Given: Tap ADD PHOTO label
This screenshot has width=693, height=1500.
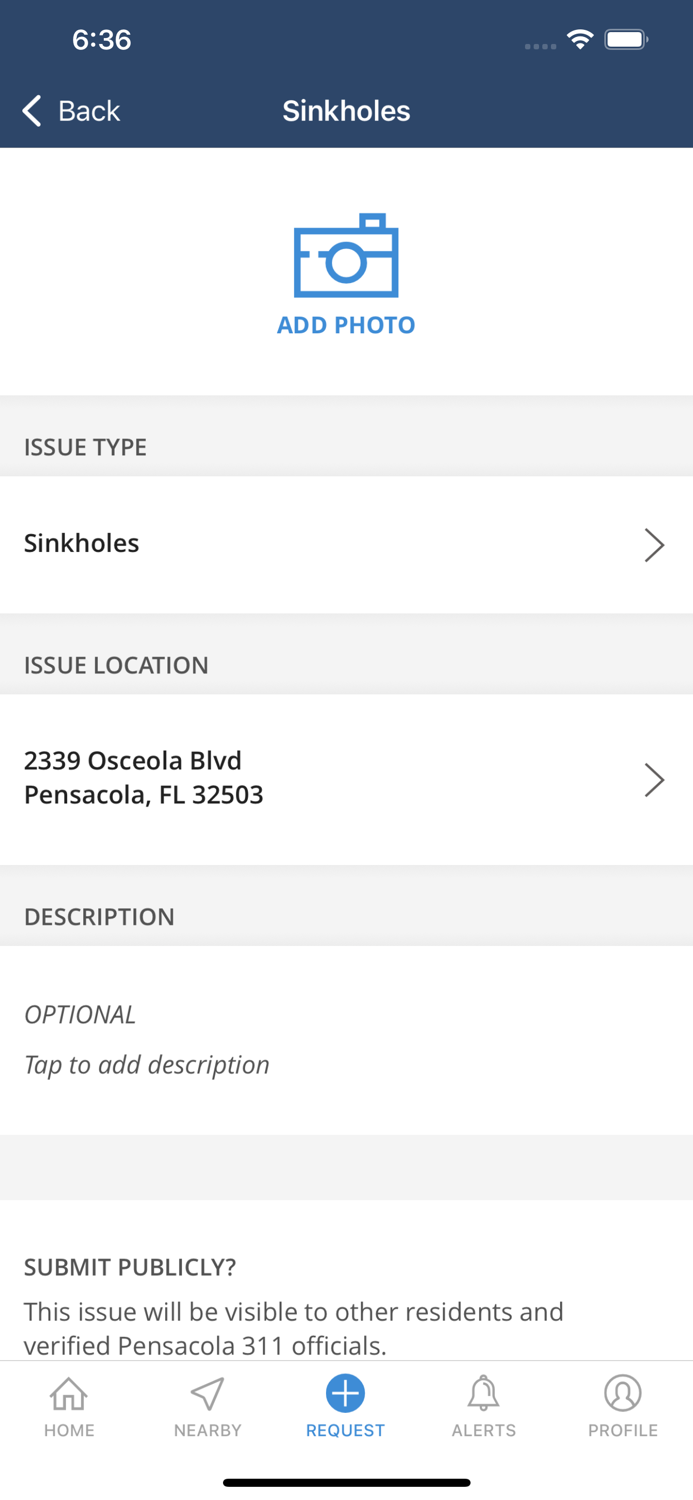Looking at the screenshot, I should pyautogui.click(x=346, y=325).
